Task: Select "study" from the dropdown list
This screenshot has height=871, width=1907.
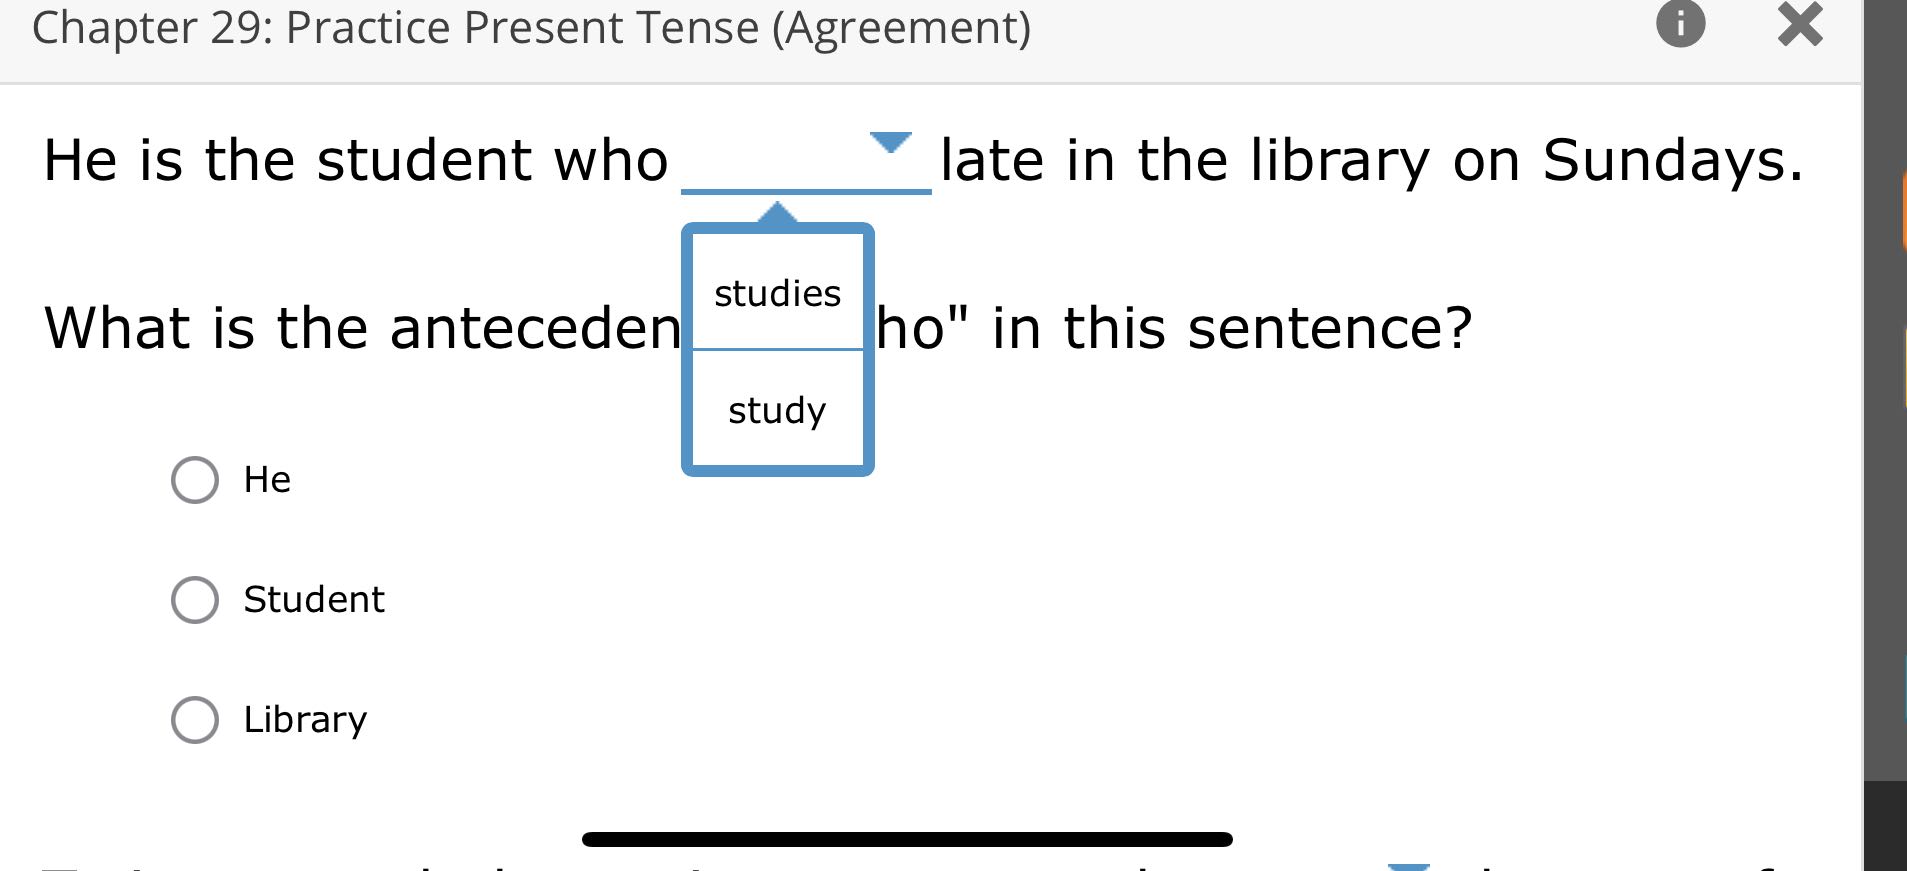Action: point(777,409)
